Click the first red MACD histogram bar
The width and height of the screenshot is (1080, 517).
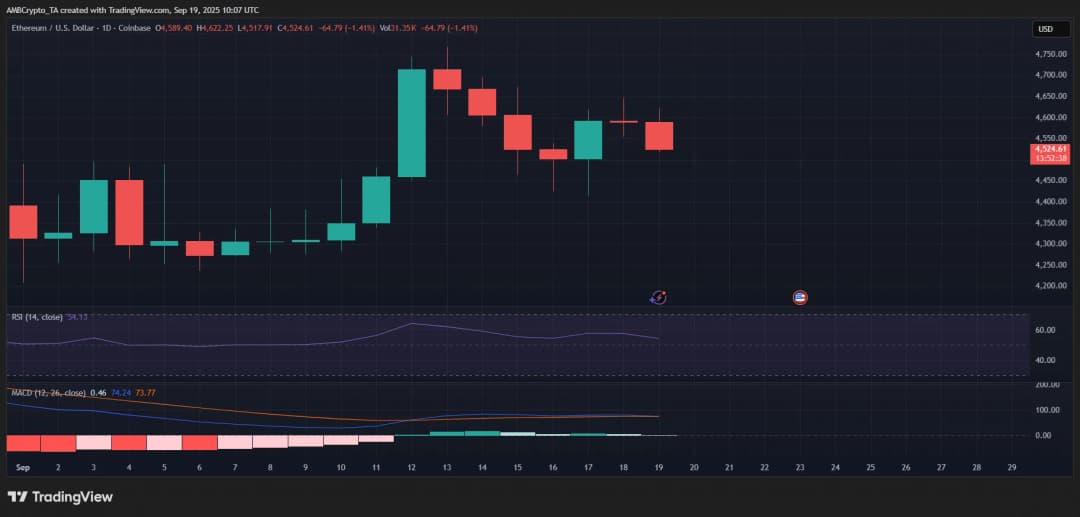coord(23,443)
